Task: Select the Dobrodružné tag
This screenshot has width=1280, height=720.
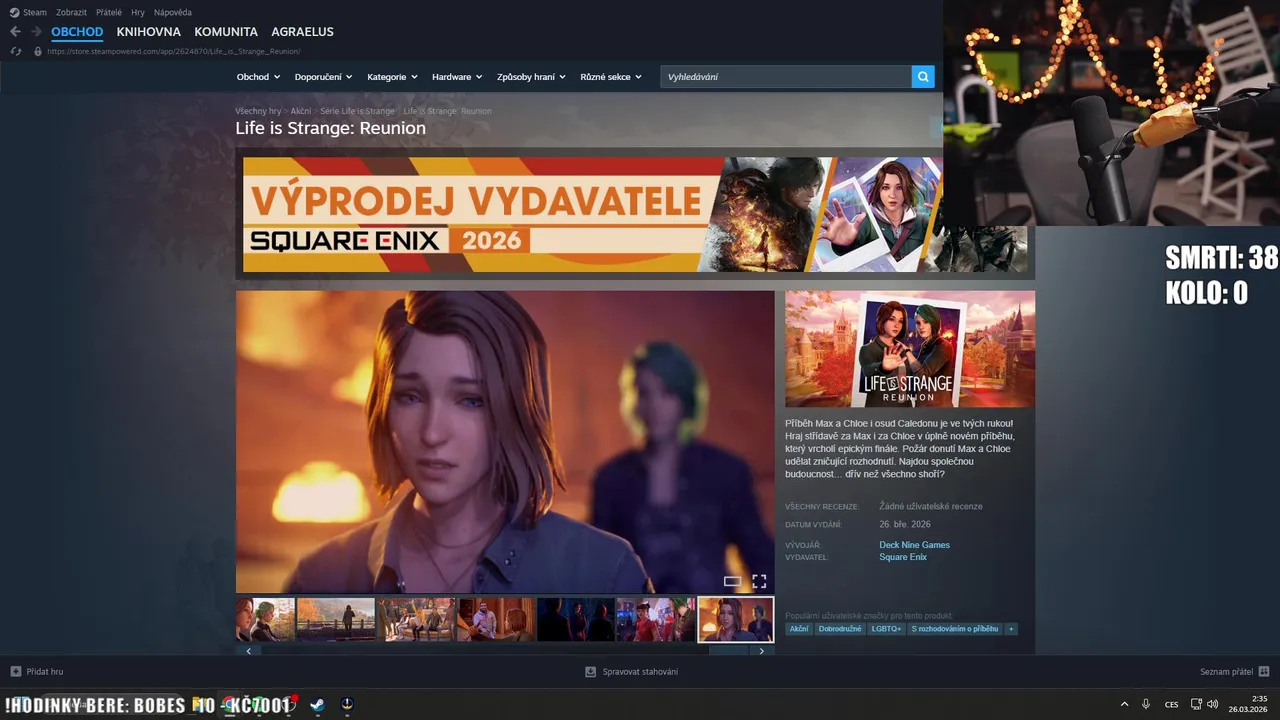Action: pyautogui.click(x=840, y=629)
